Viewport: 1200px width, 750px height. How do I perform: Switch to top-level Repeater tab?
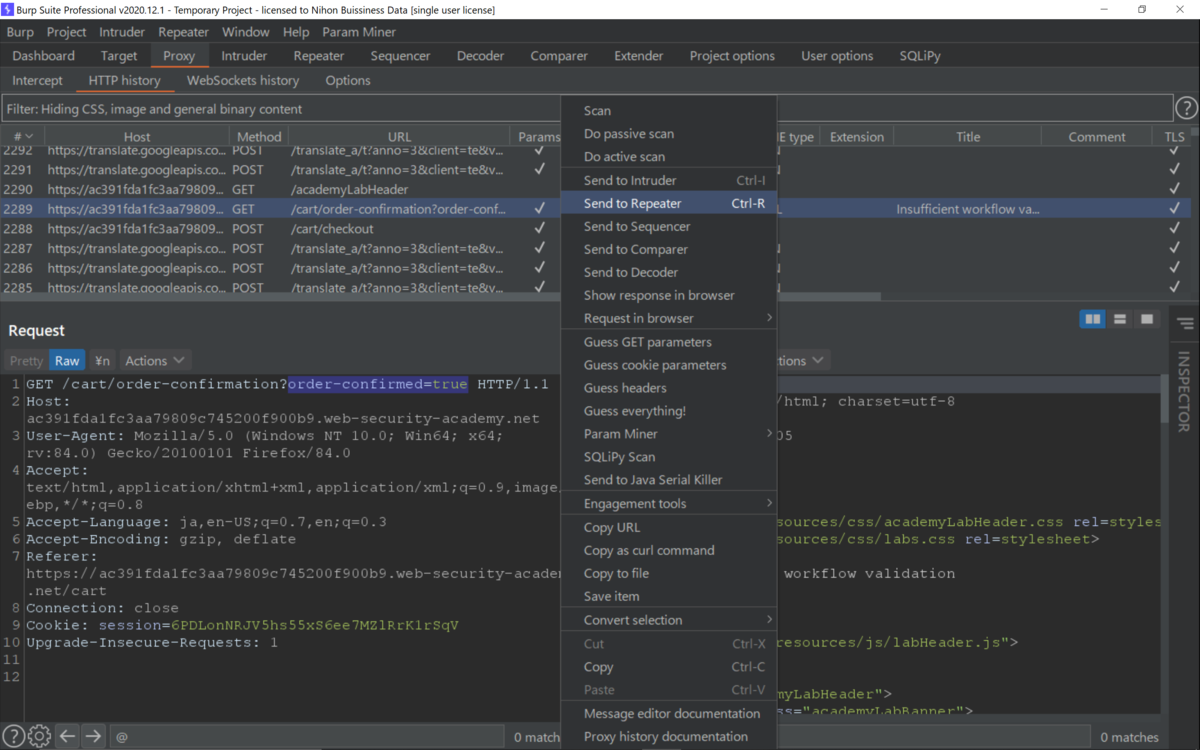[x=319, y=55]
